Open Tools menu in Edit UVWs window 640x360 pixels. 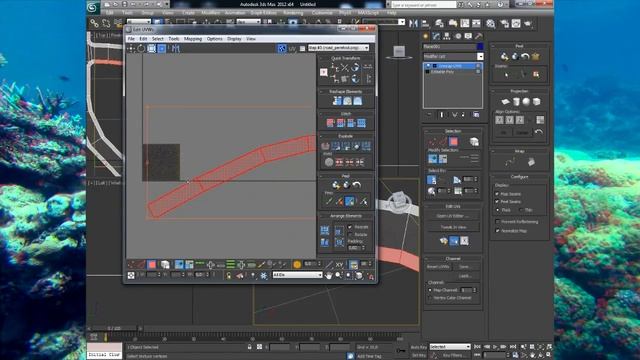pos(174,39)
